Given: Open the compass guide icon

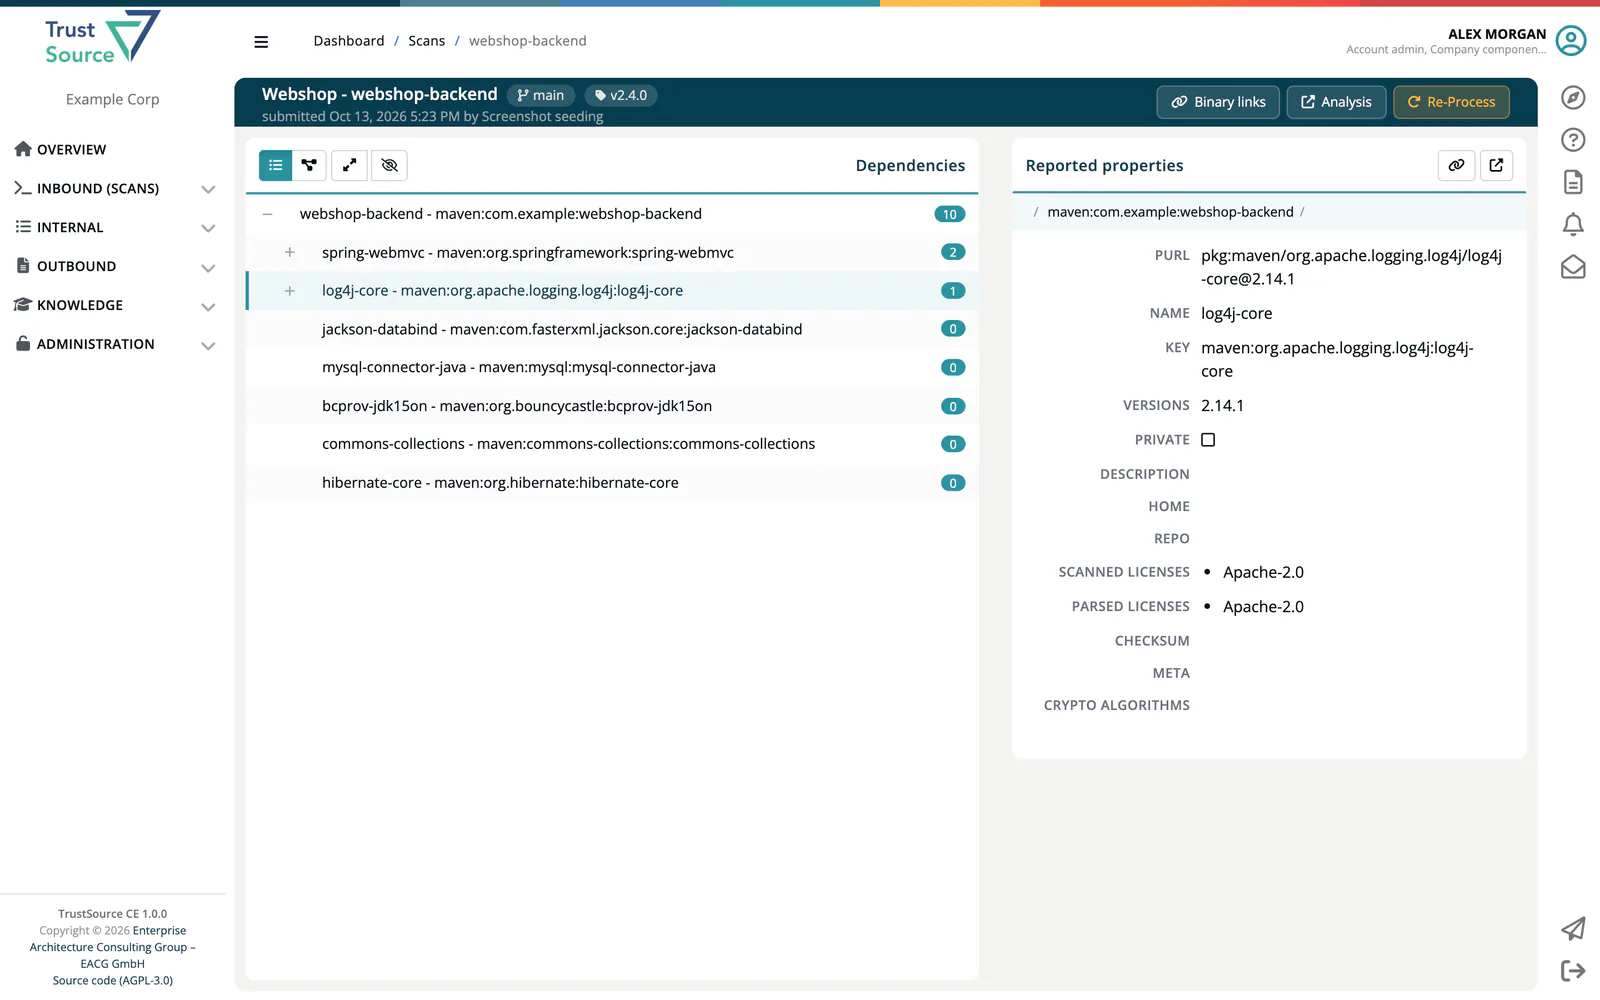Looking at the screenshot, I should pyautogui.click(x=1573, y=97).
